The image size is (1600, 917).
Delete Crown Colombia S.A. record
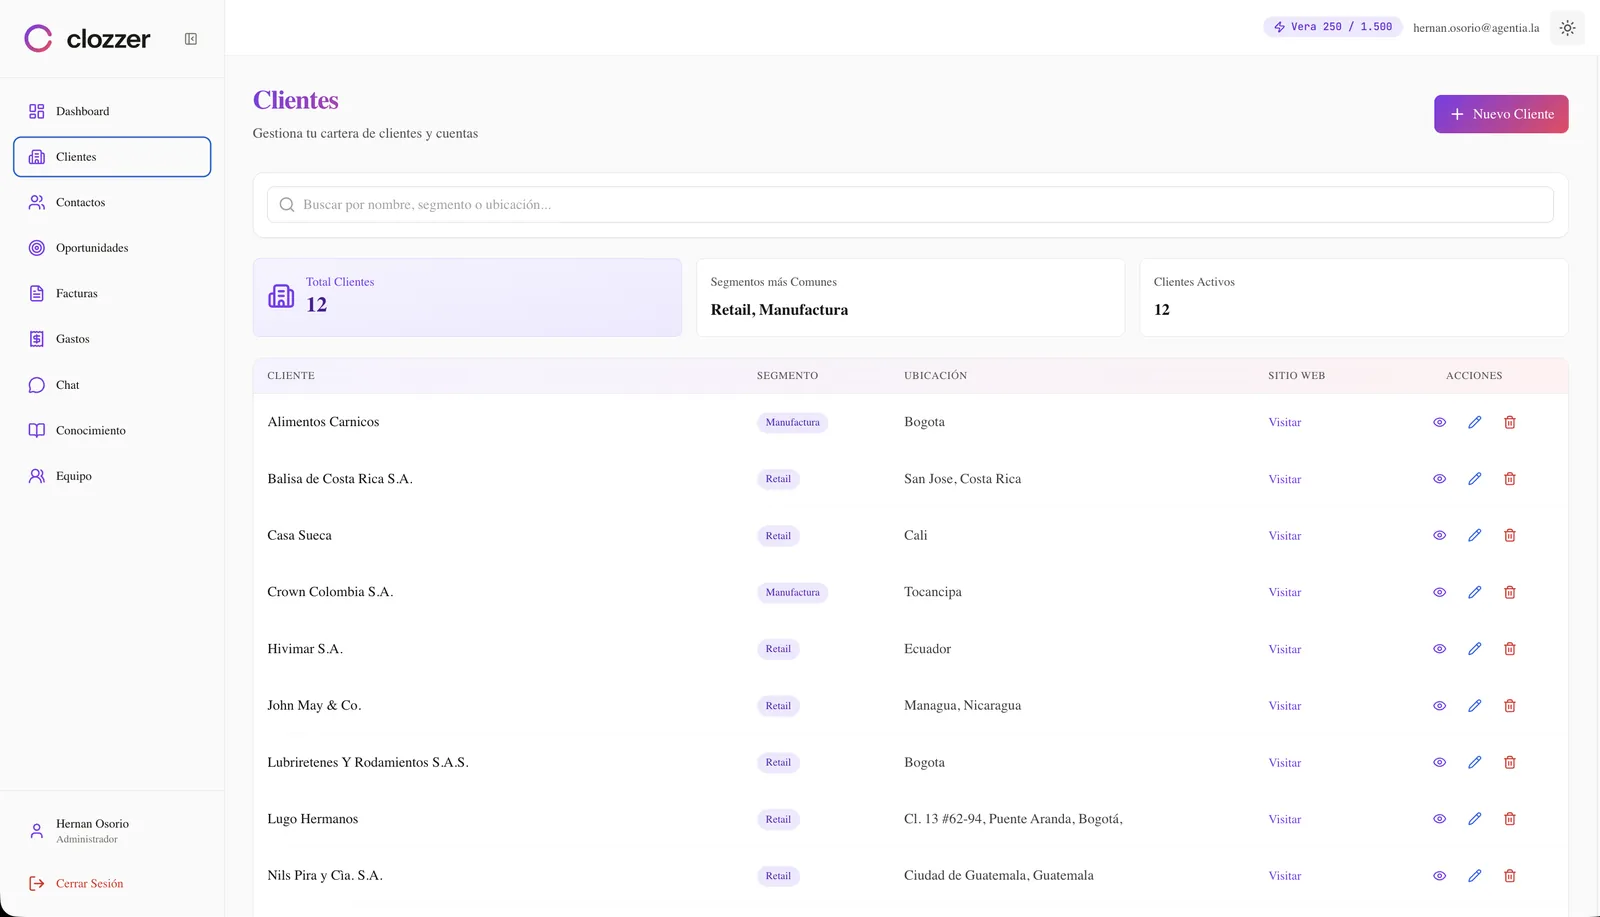click(1510, 592)
